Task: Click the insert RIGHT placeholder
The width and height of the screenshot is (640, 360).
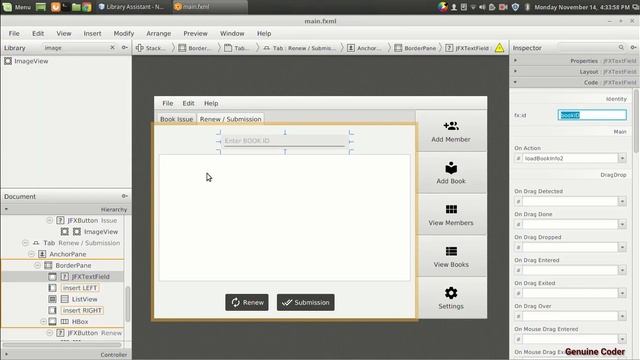Action: click(x=82, y=310)
